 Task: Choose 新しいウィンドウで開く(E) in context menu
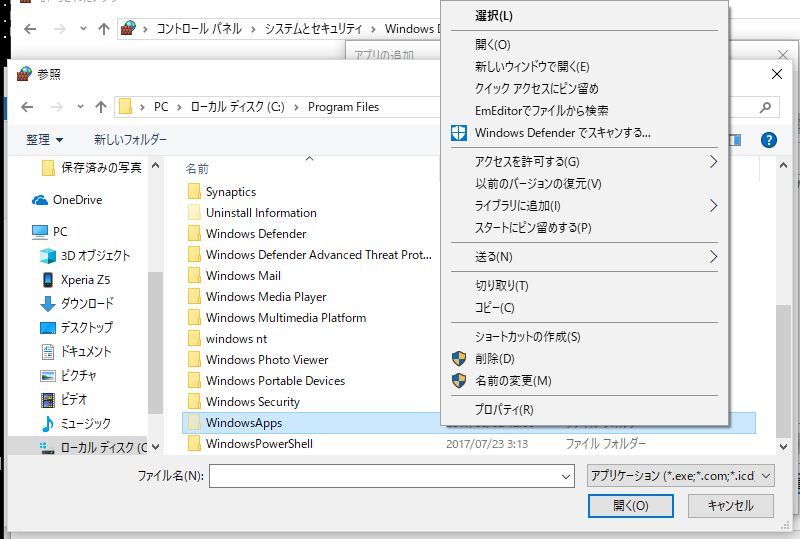(x=584, y=66)
